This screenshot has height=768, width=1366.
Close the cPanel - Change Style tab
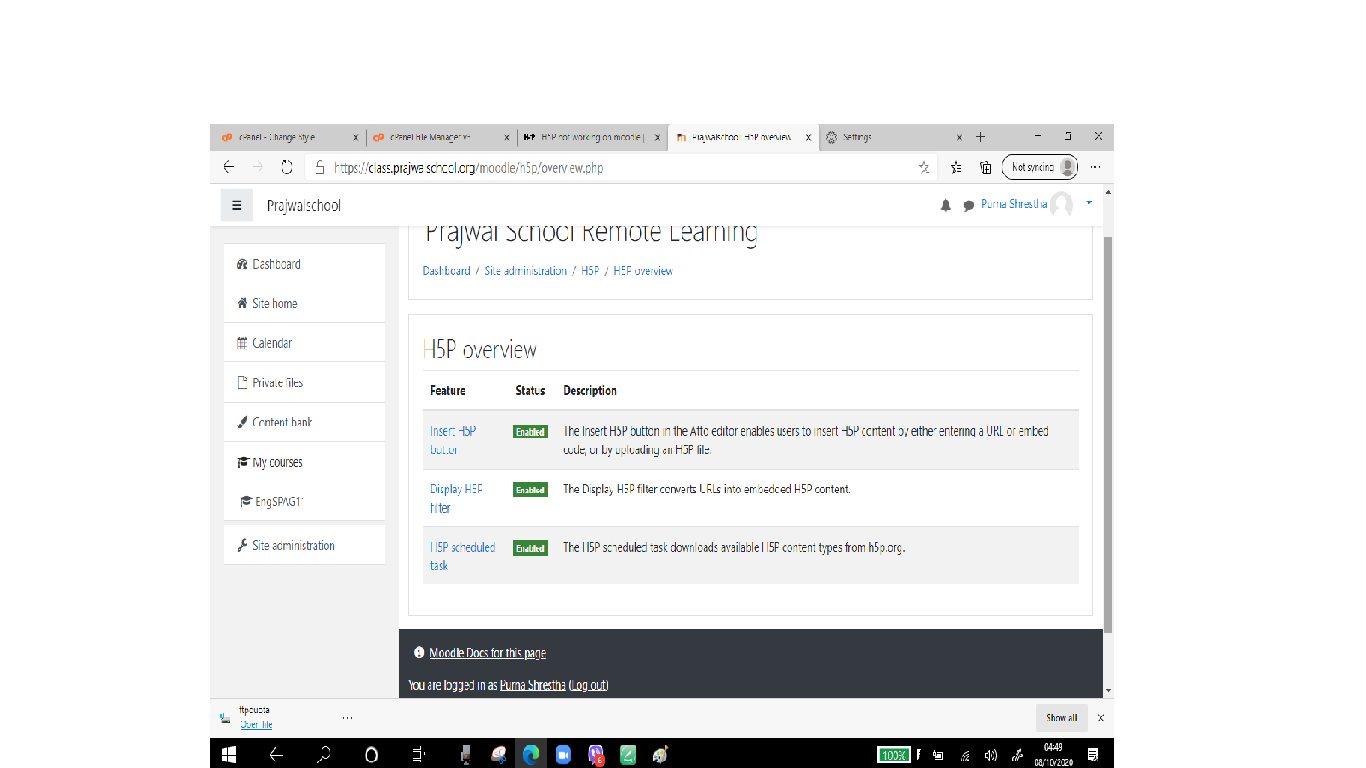(x=356, y=138)
